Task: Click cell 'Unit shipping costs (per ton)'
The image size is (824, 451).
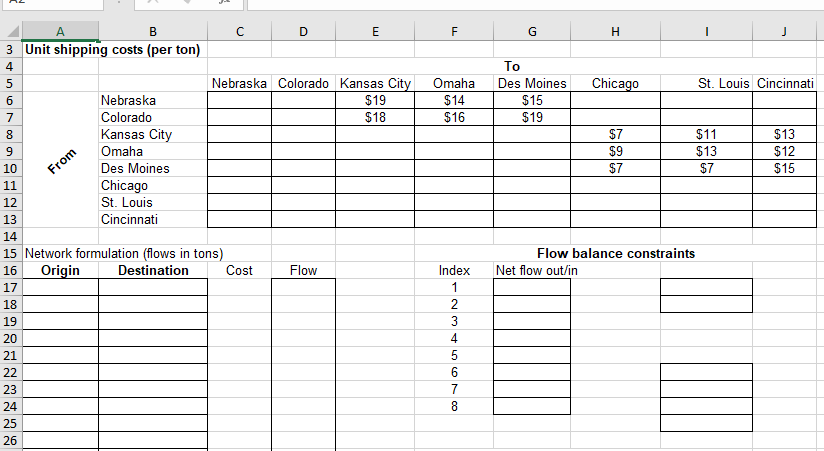Action: coord(112,49)
